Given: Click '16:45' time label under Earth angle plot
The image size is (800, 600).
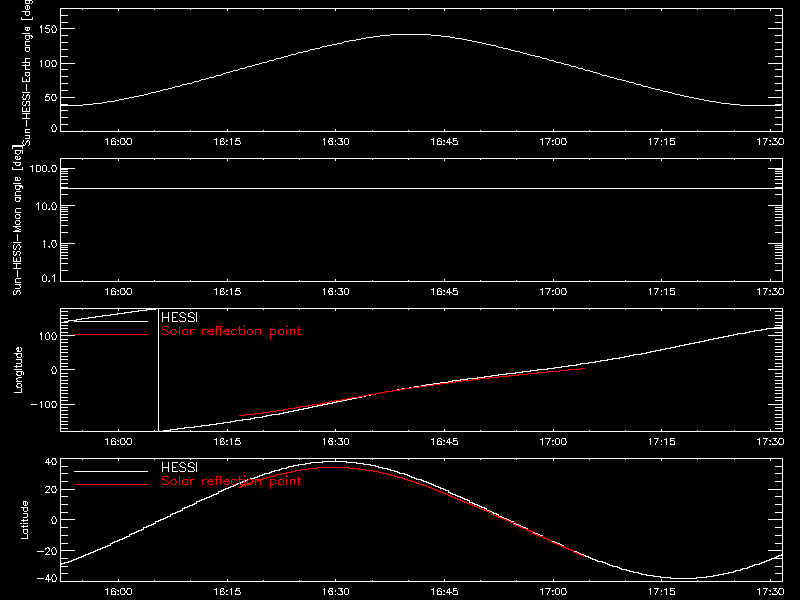Looking at the screenshot, I should pyautogui.click(x=444, y=141).
